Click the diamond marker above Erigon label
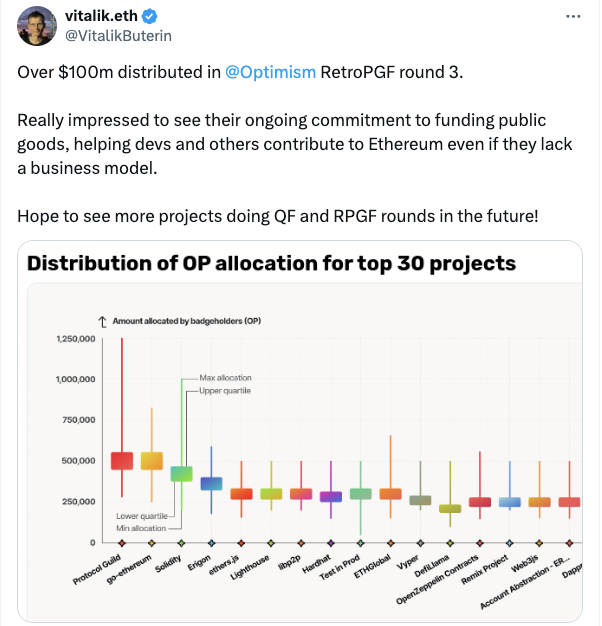The height and width of the screenshot is (626, 602). (x=211, y=543)
